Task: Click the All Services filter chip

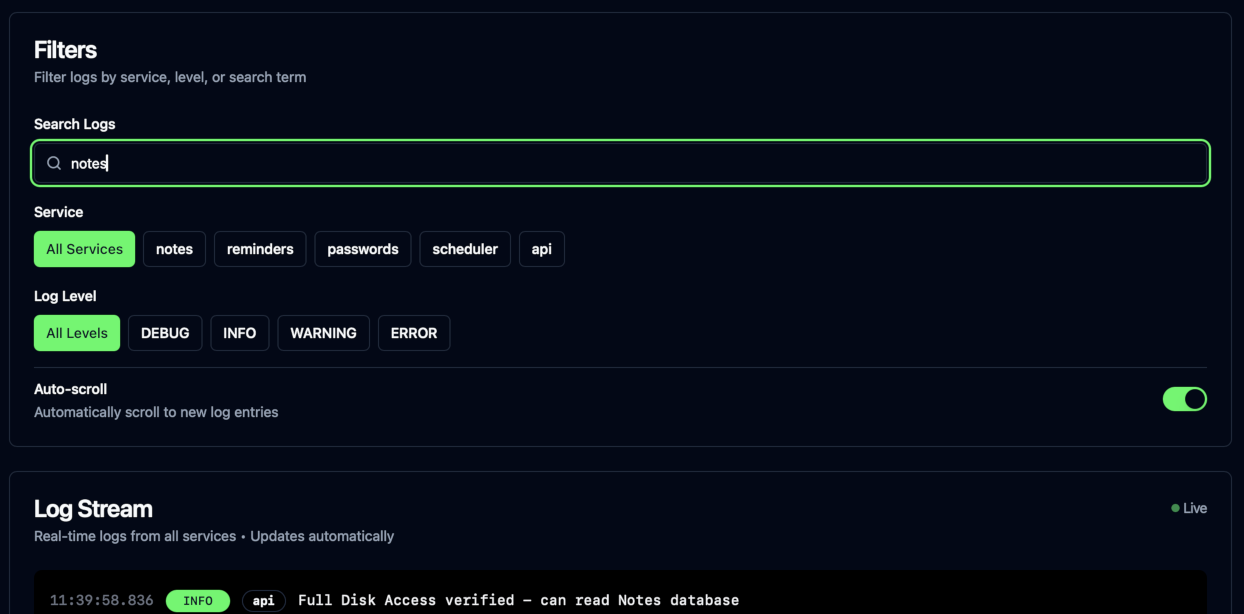Action: [x=84, y=248]
